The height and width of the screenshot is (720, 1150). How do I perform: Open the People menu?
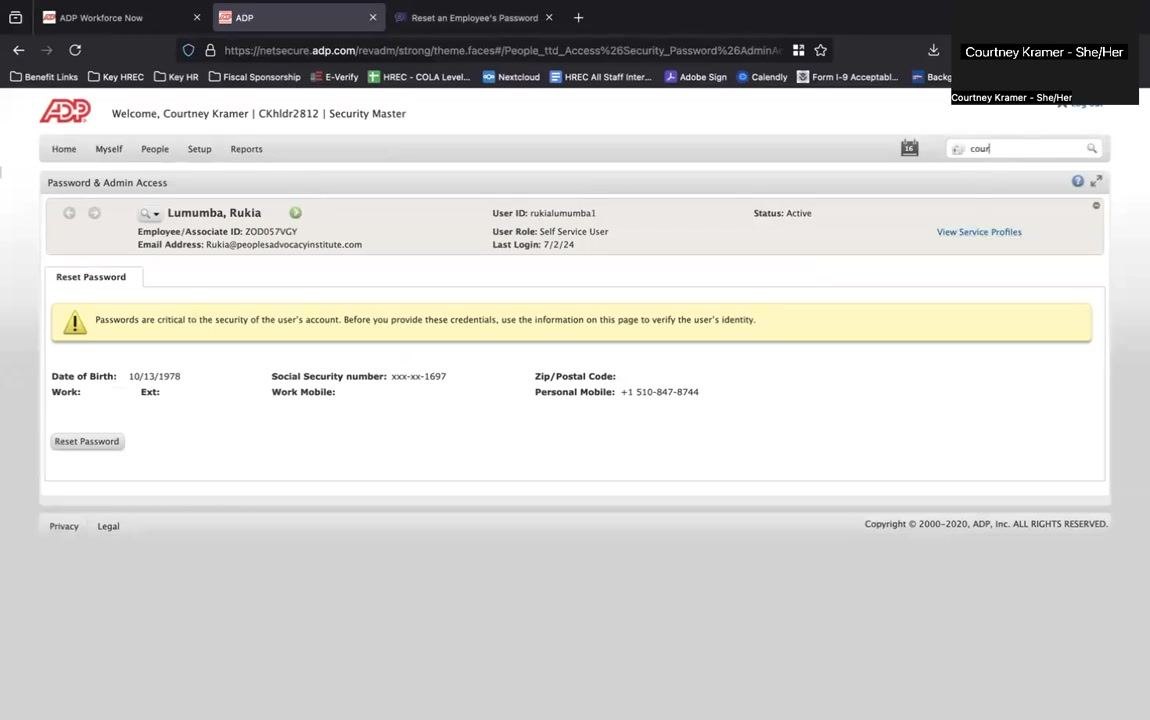155,149
